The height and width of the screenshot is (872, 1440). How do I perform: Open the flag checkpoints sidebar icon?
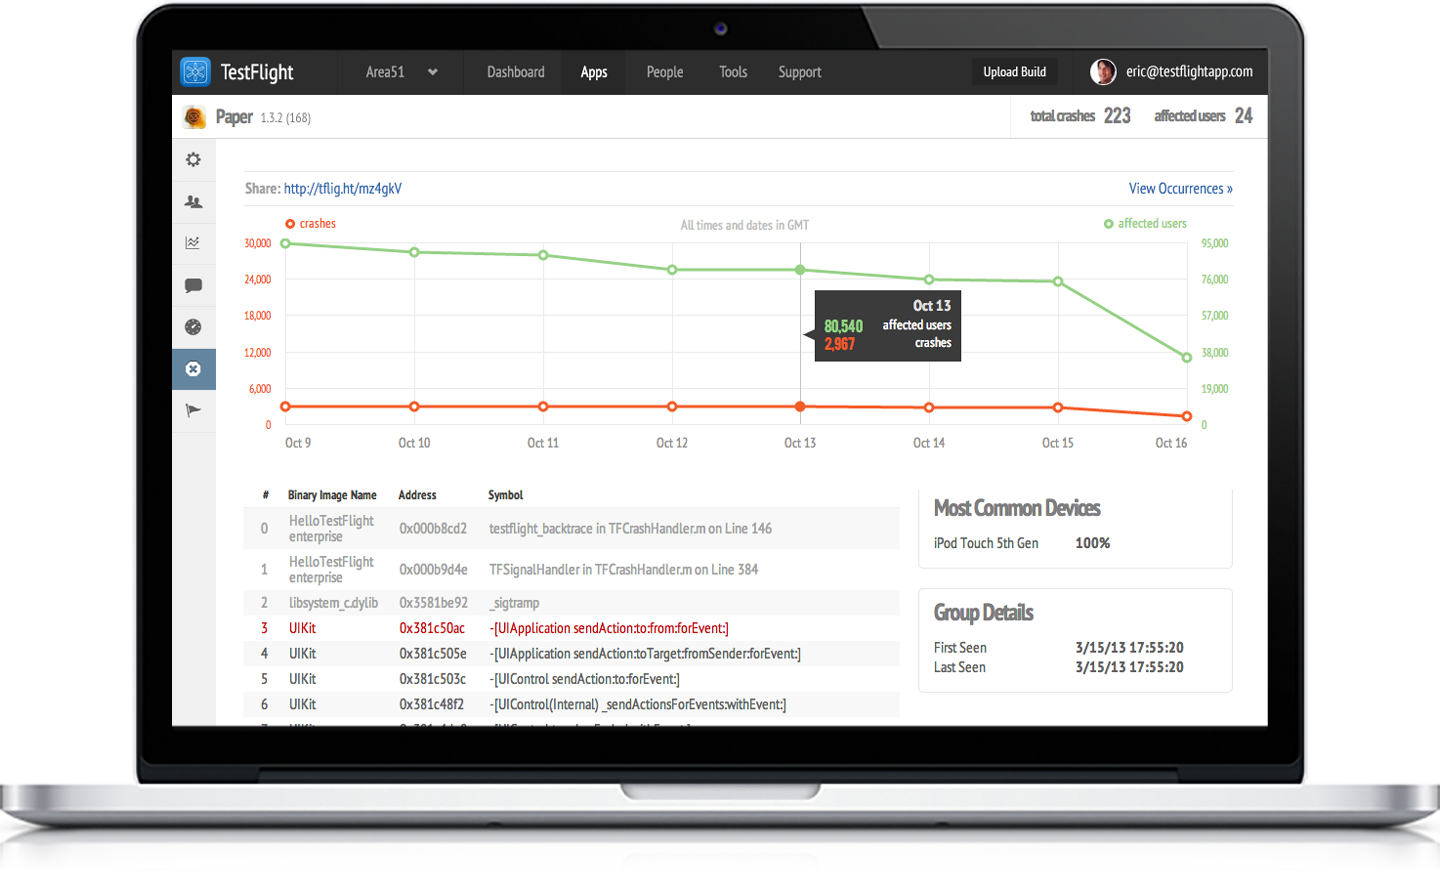tap(193, 410)
